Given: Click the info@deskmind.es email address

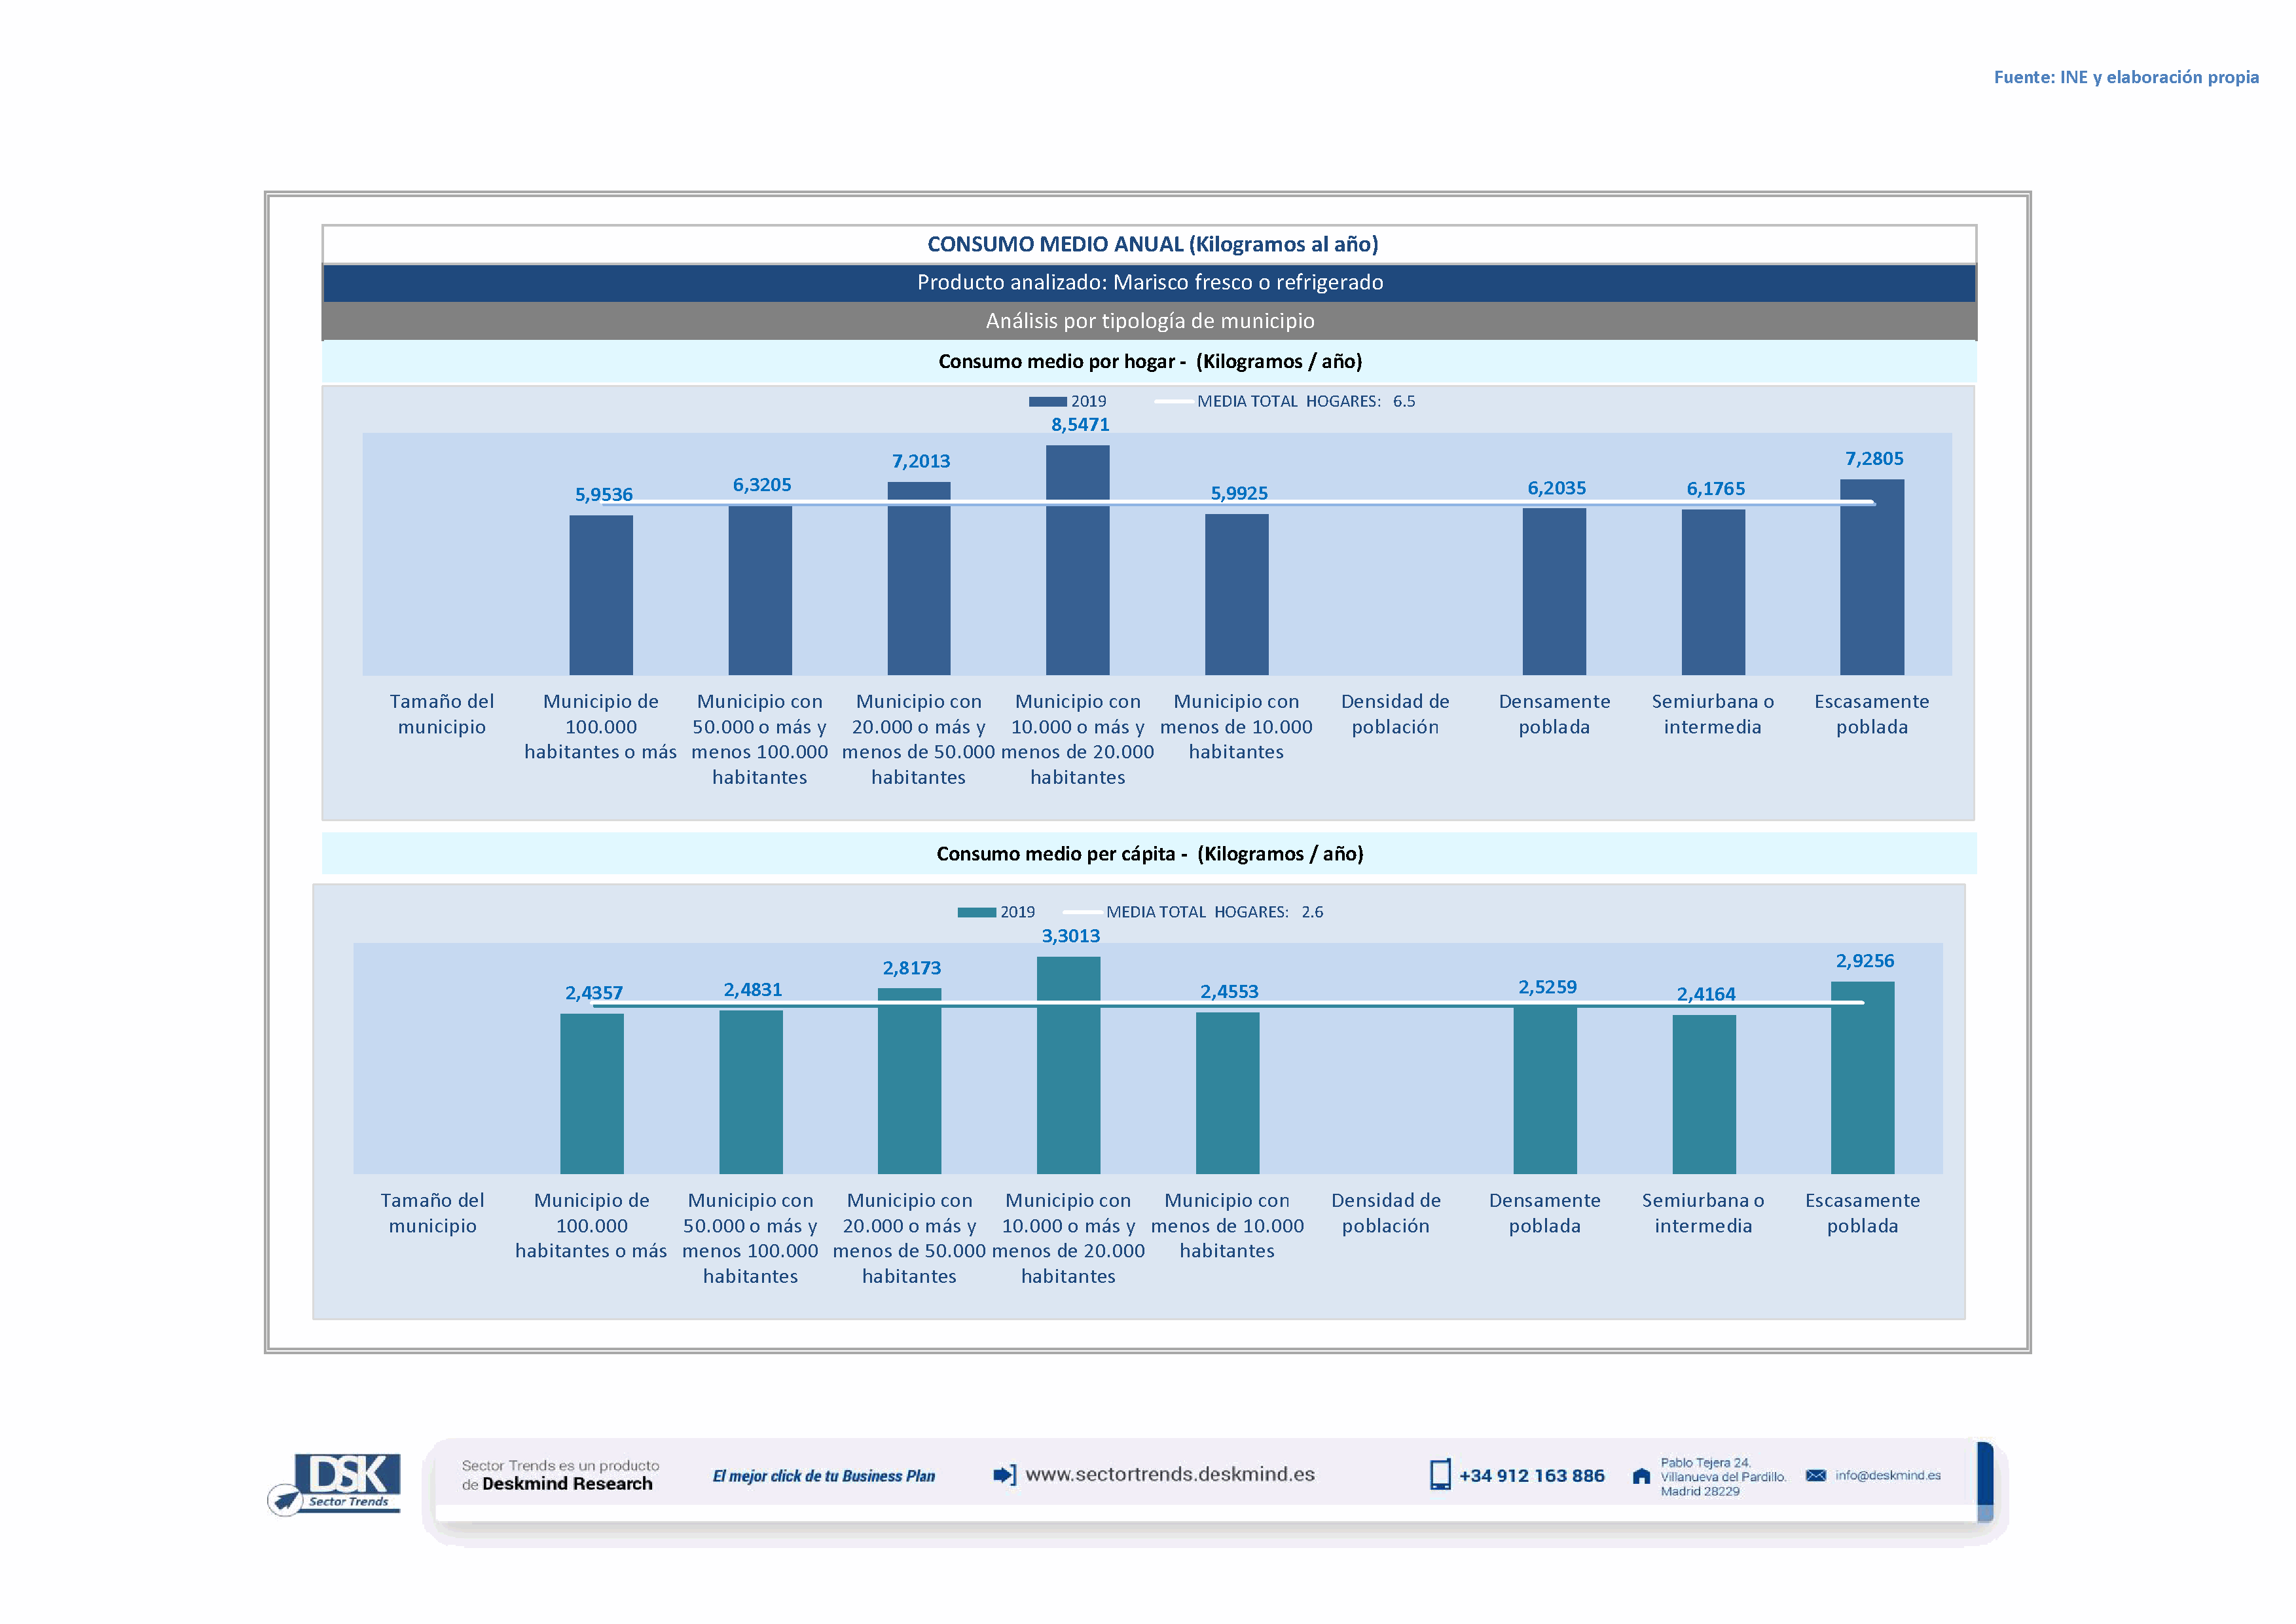Looking at the screenshot, I should click(1888, 1475).
